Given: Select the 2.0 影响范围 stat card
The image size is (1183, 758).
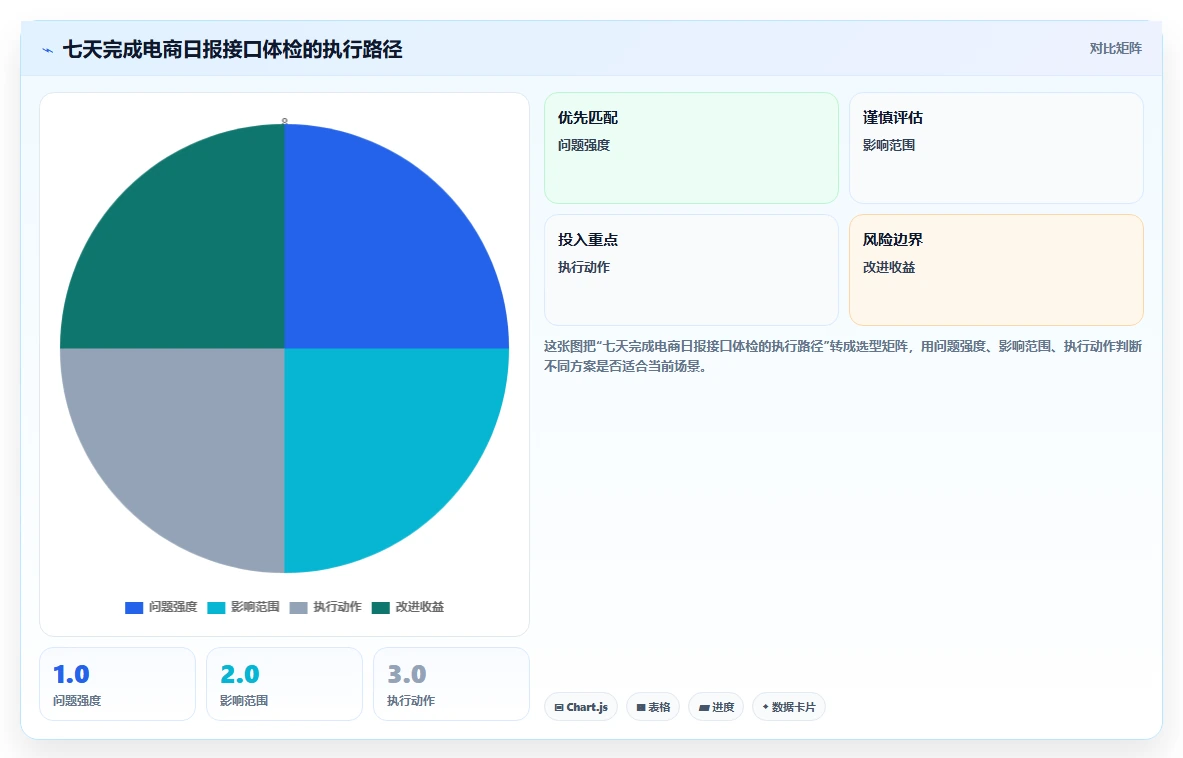Looking at the screenshot, I should pyautogui.click(x=284, y=684).
